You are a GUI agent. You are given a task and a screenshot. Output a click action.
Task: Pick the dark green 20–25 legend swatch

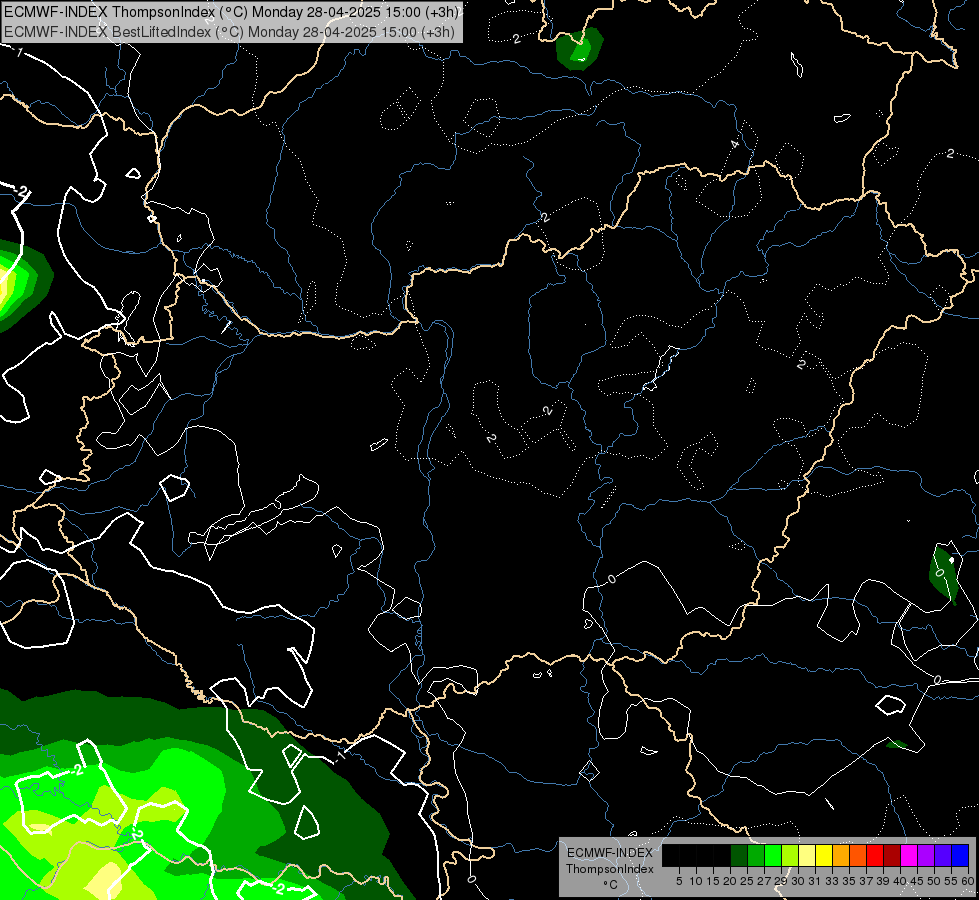click(x=739, y=855)
